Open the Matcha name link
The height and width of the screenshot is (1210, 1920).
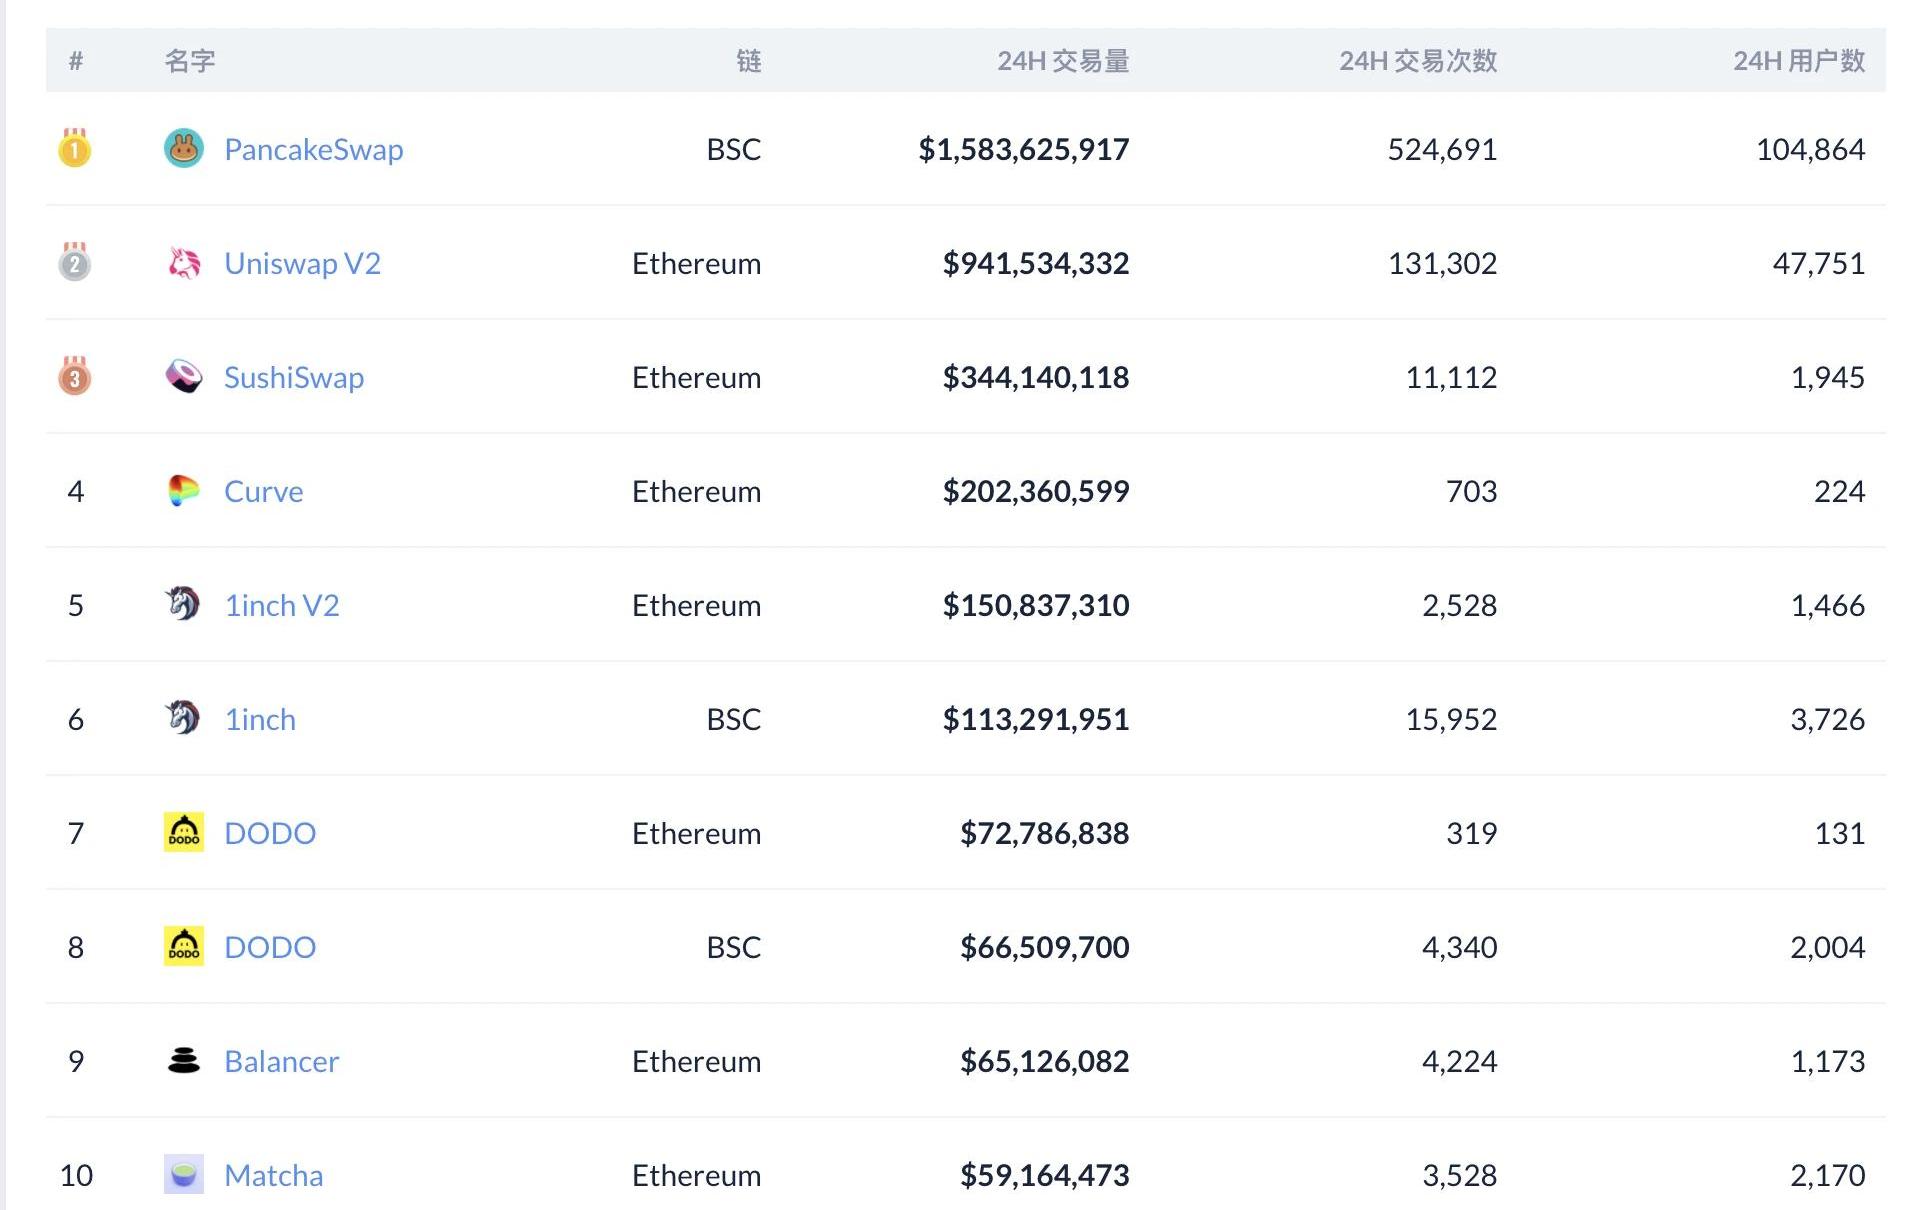[x=273, y=1175]
